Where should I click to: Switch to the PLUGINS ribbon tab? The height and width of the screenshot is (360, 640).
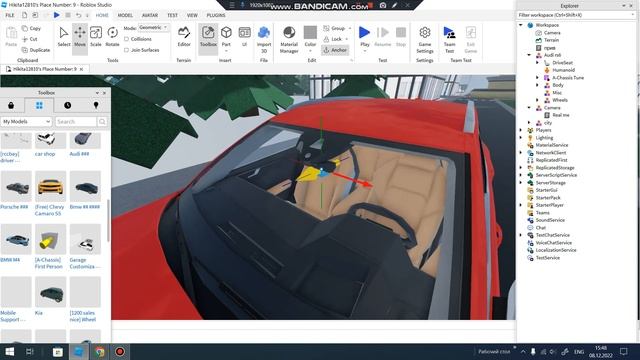coord(216,15)
